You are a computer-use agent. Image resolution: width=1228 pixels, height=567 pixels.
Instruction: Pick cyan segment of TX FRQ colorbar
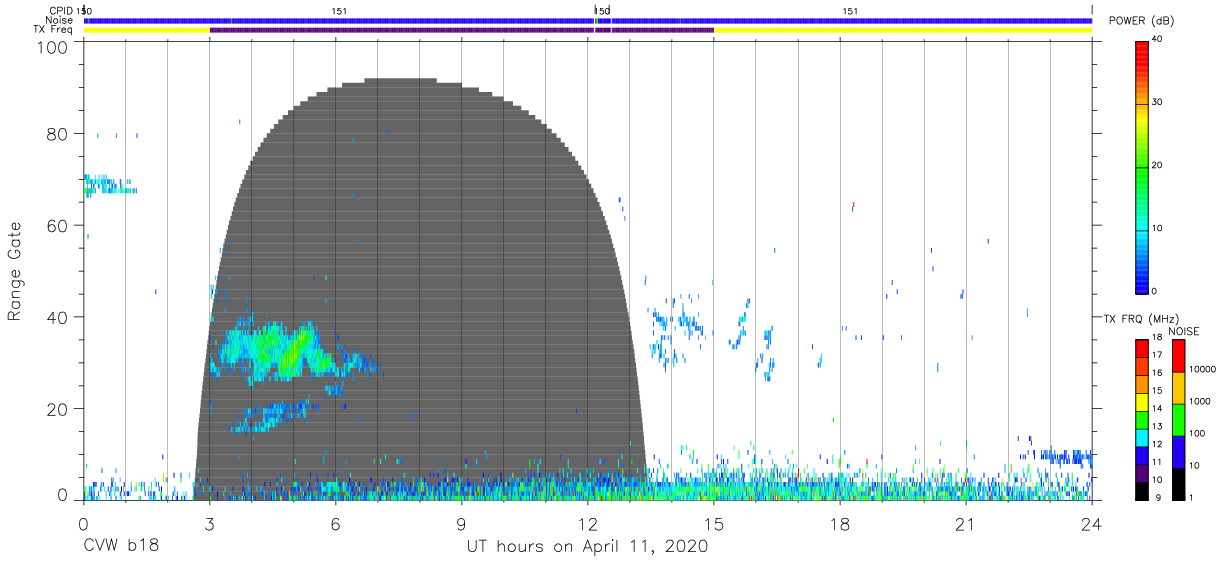1142,438
